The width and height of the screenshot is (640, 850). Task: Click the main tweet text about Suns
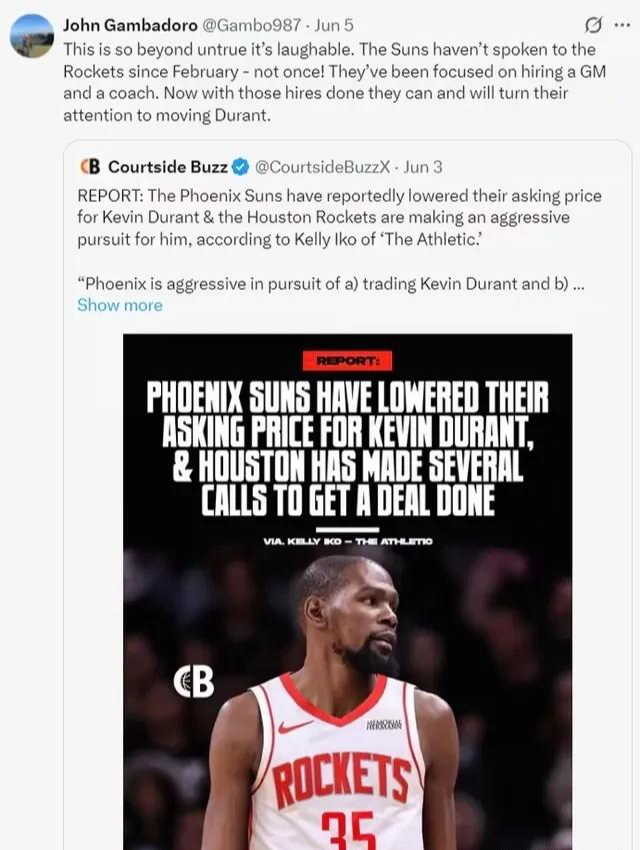[x=334, y=82]
